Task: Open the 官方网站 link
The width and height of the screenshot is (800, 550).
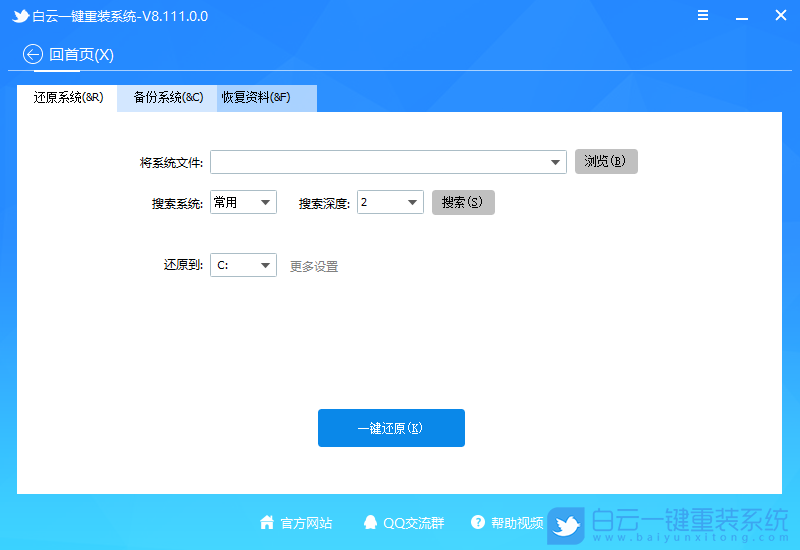Action: (x=306, y=523)
